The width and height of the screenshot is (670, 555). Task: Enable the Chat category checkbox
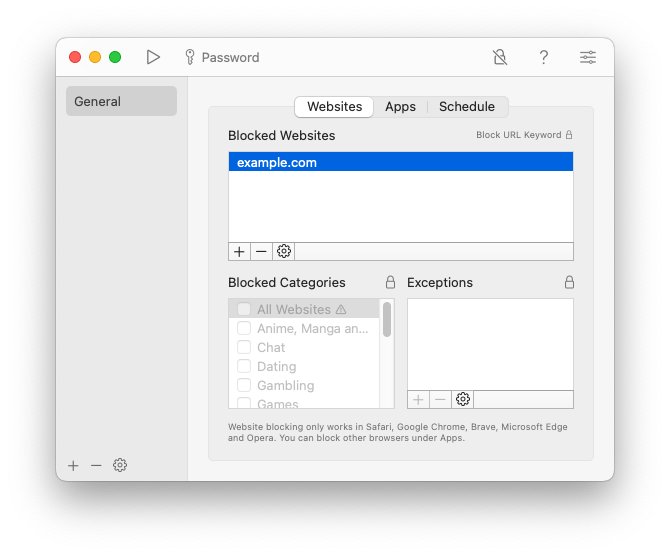pos(244,347)
